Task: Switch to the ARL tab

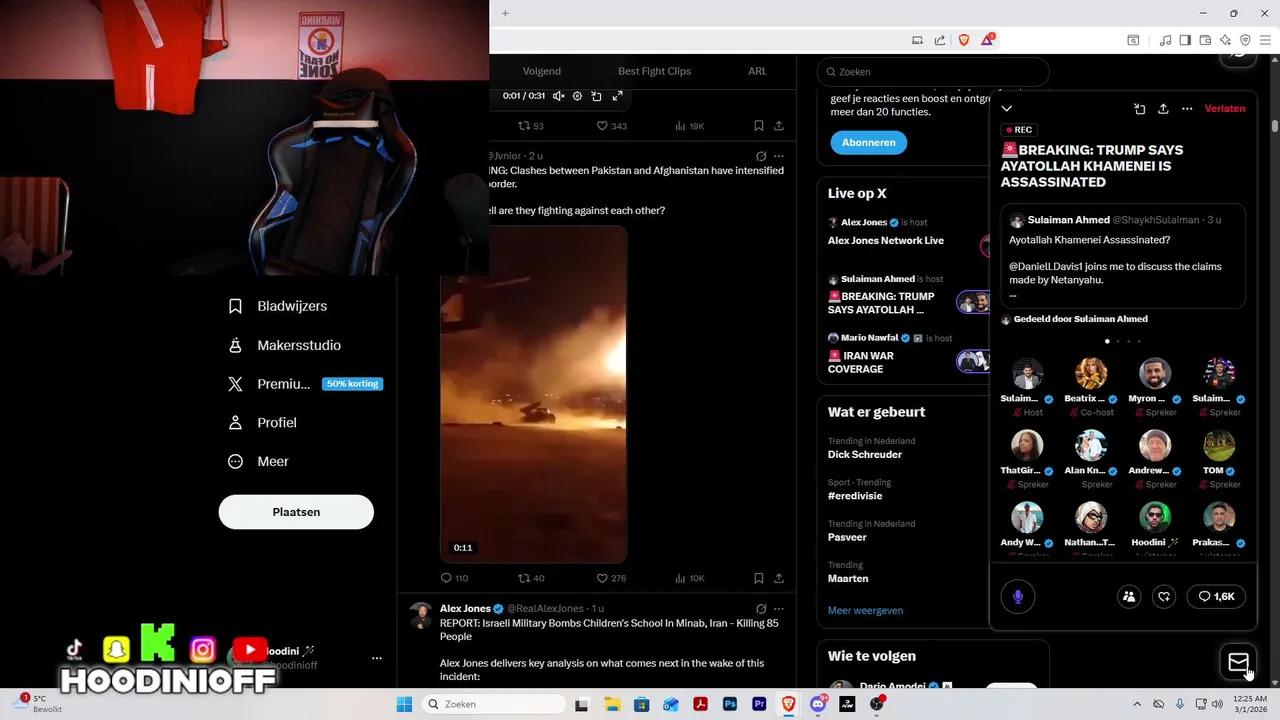Action: pyautogui.click(x=758, y=71)
